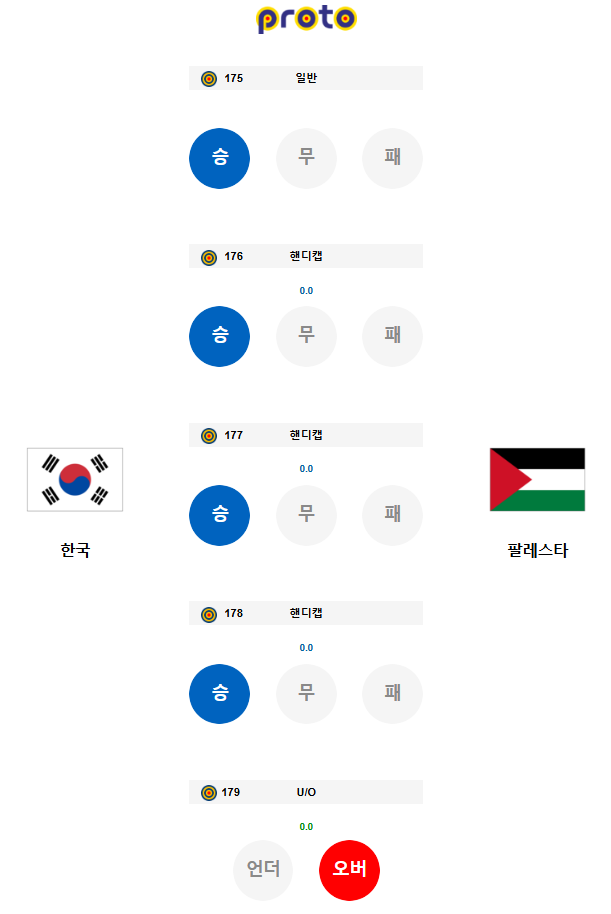Click the target icon beside game 179
The height and width of the screenshot is (914, 611).
pos(209,793)
